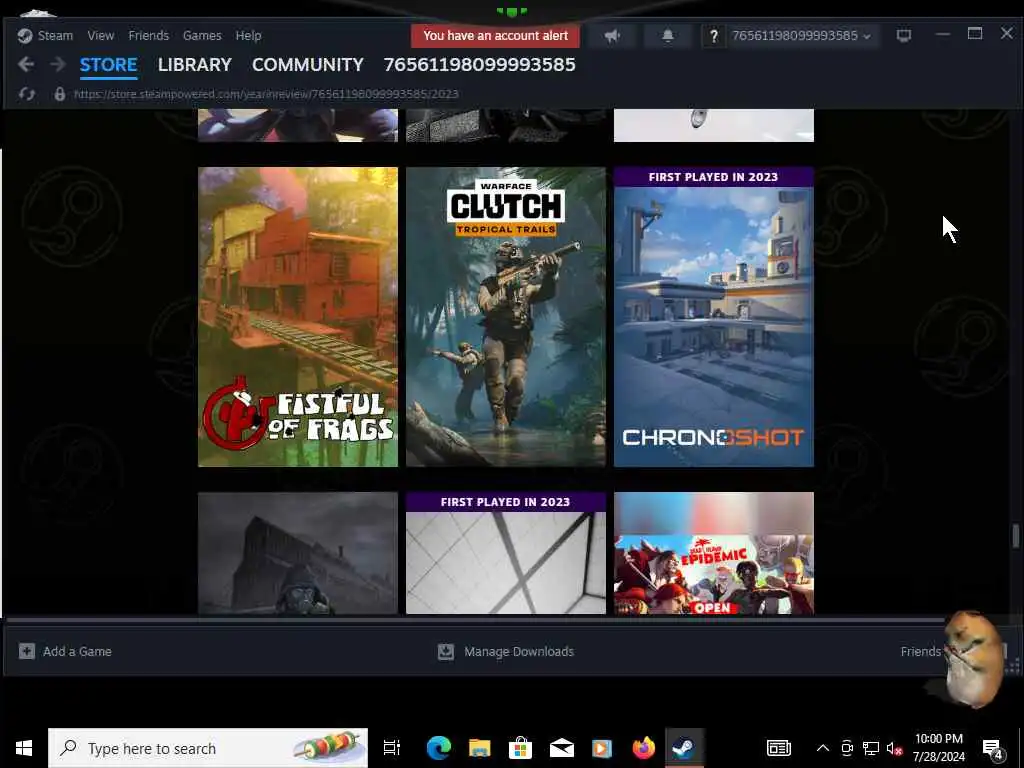Click the page vertical scrollbar thumb
The height and width of the screenshot is (768, 1024).
coord(1016,536)
